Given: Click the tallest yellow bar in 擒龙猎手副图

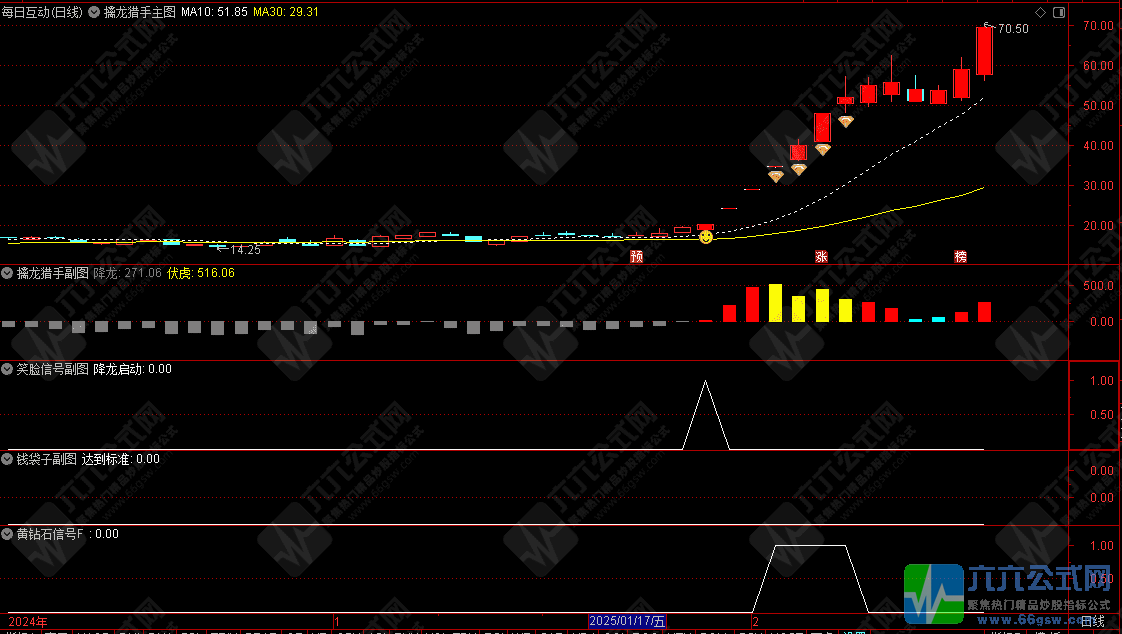Looking at the screenshot, I should [x=775, y=302].
